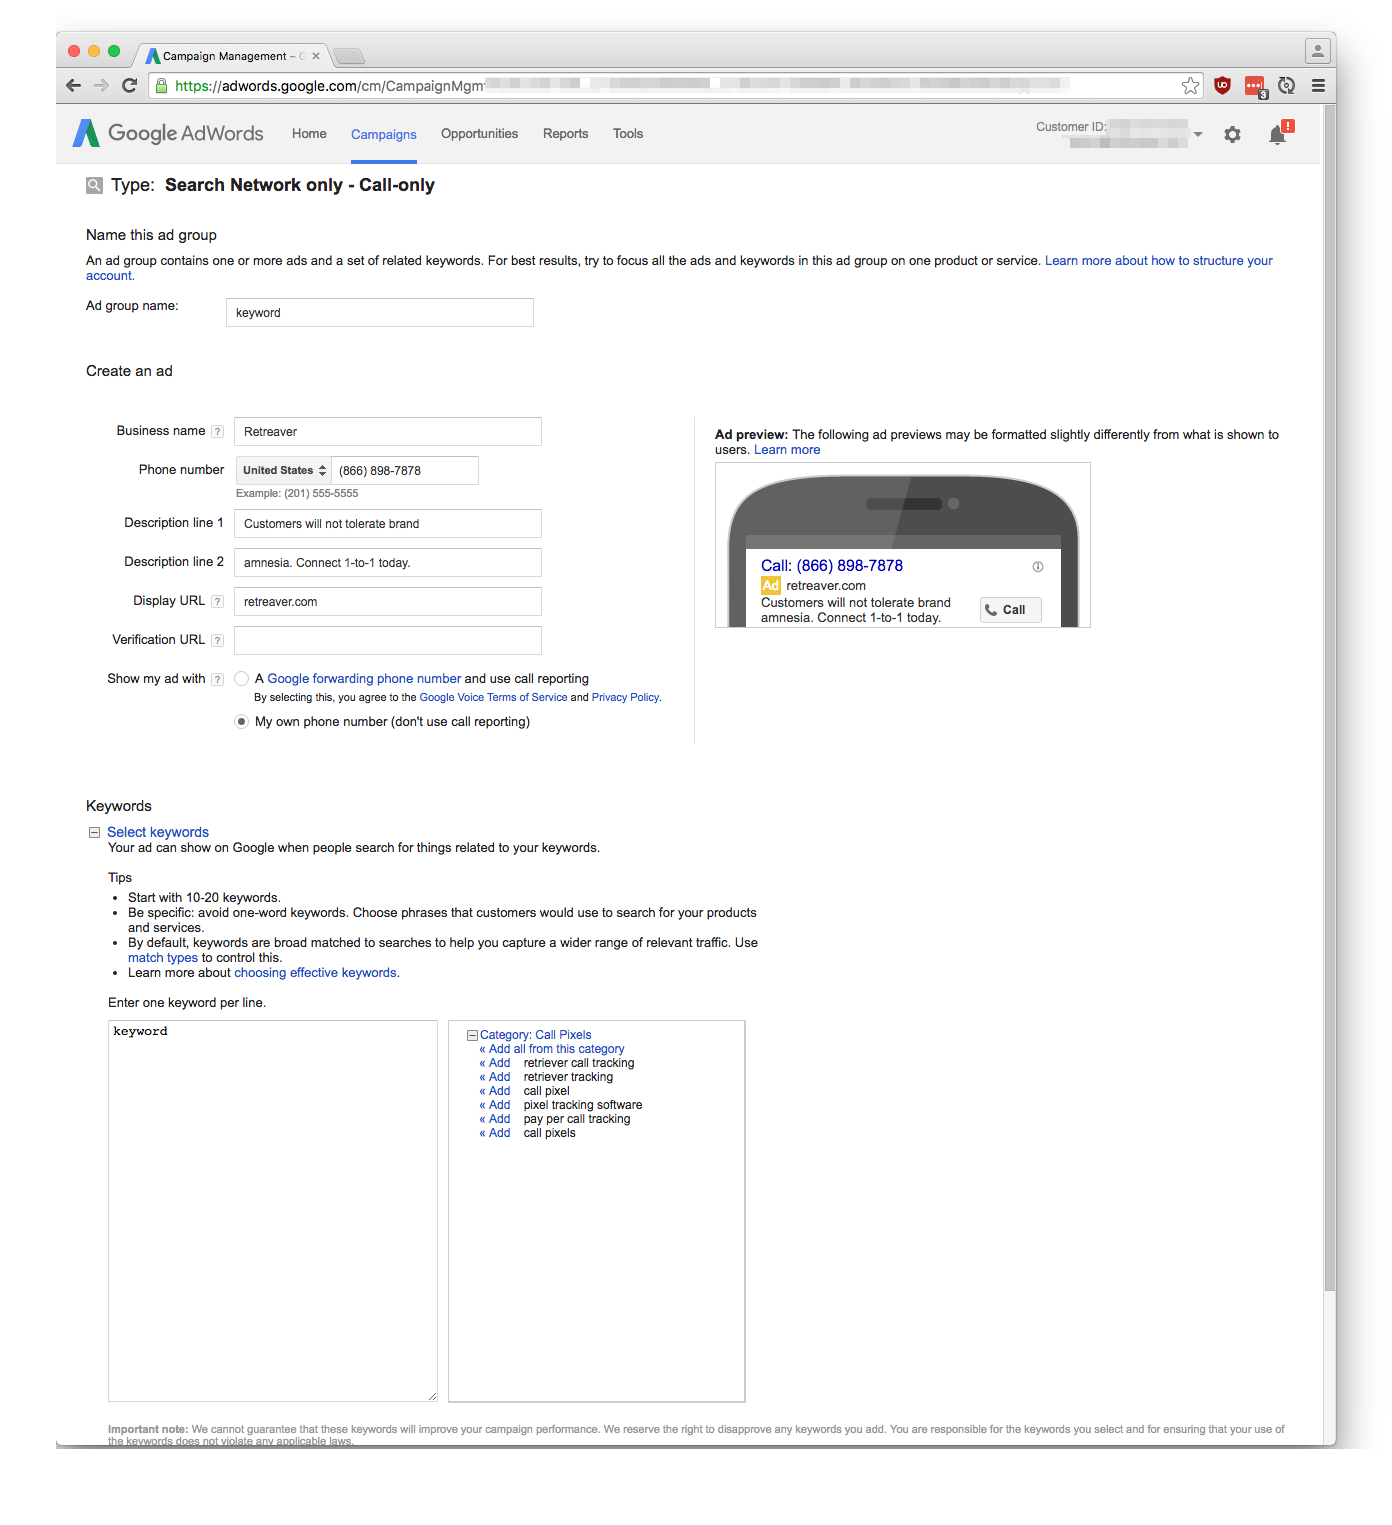Viewport: 1392px width, 1525px height.
Task: Open the Tools menu
Action: click(628, 134)
